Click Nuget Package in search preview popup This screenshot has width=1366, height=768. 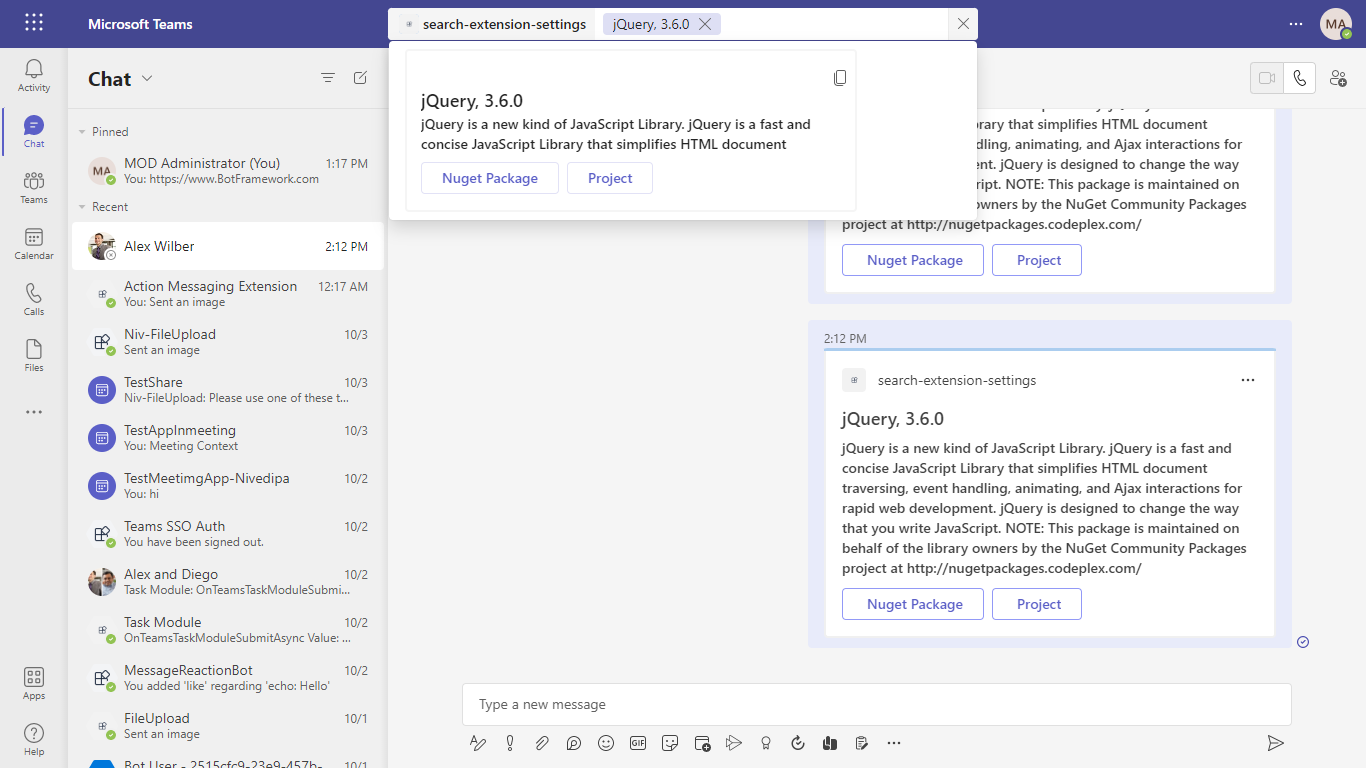click(x=490, y=178)
